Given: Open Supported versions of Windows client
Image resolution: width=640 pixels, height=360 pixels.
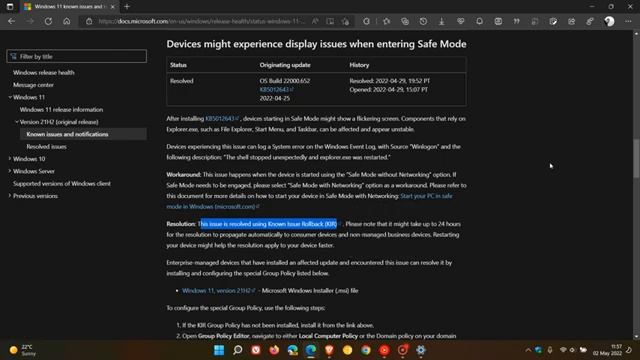Looking at the screenshot, I should (x=62, y=184).
